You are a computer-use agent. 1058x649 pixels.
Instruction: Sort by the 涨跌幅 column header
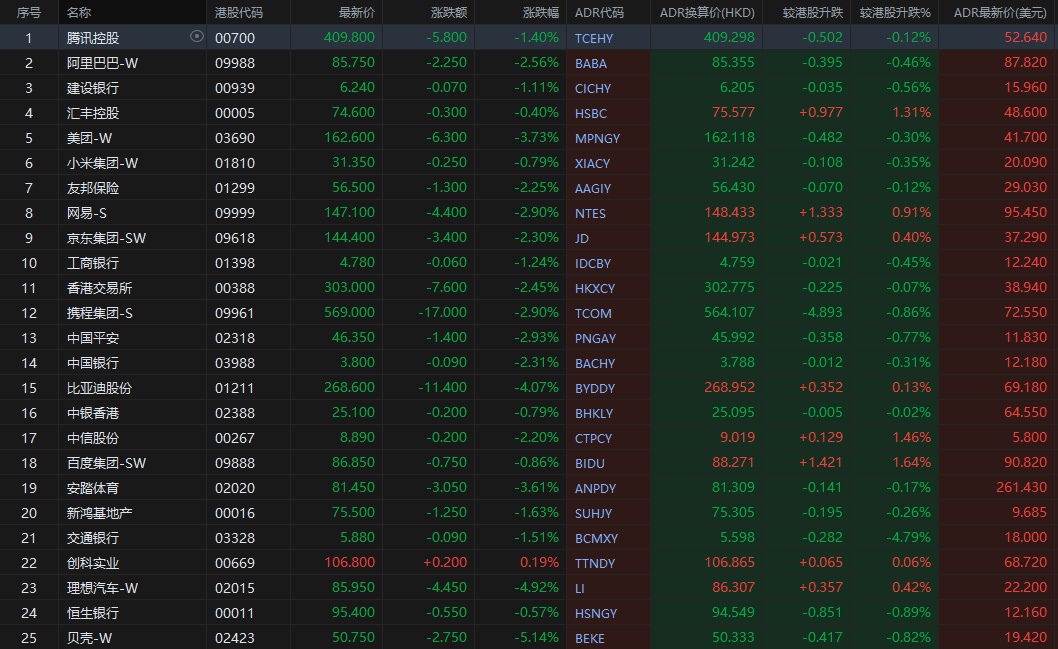tap(540, 12)
